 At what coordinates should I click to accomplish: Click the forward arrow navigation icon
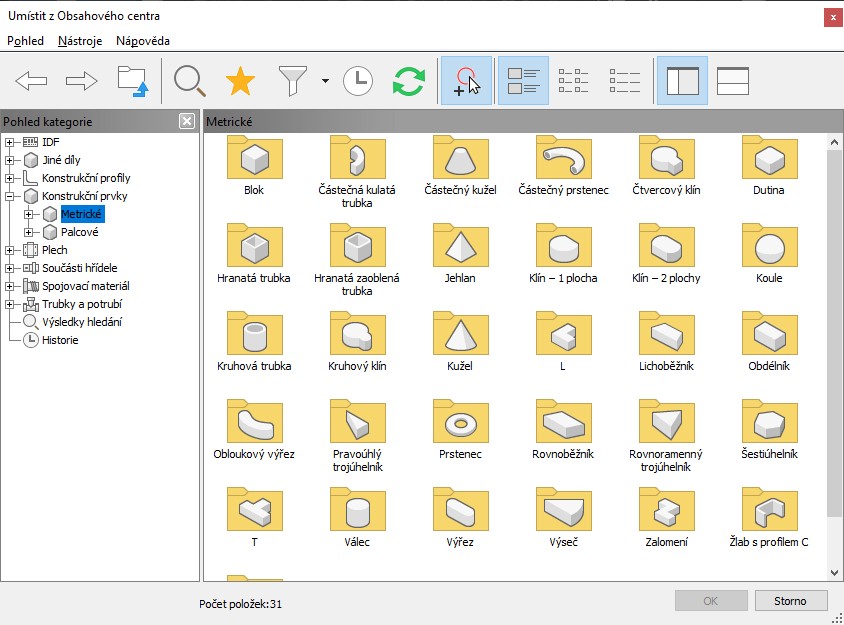coord(81,82)
